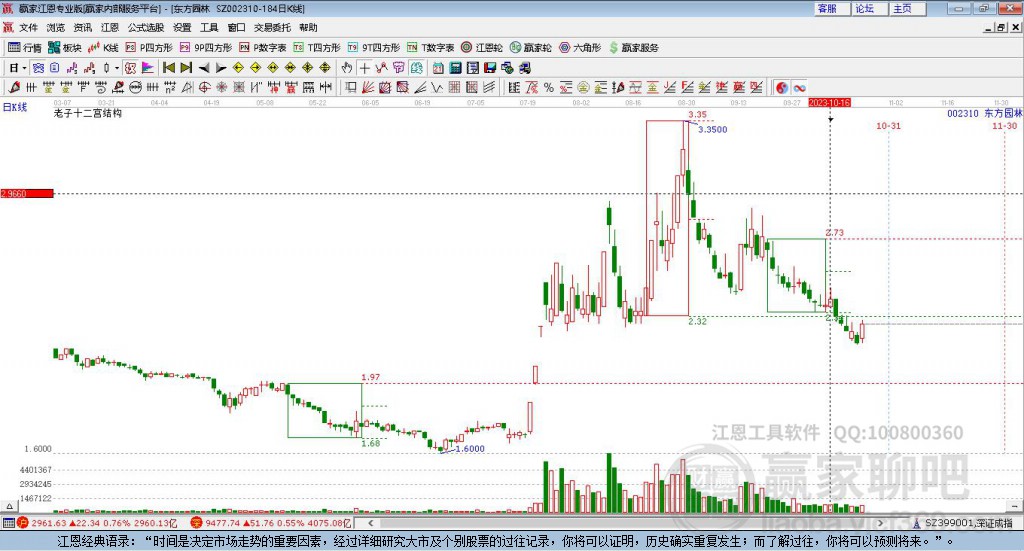Jump to last bar with skip-to-end icon
1024x551 pixels.
[x=186, y=68]
